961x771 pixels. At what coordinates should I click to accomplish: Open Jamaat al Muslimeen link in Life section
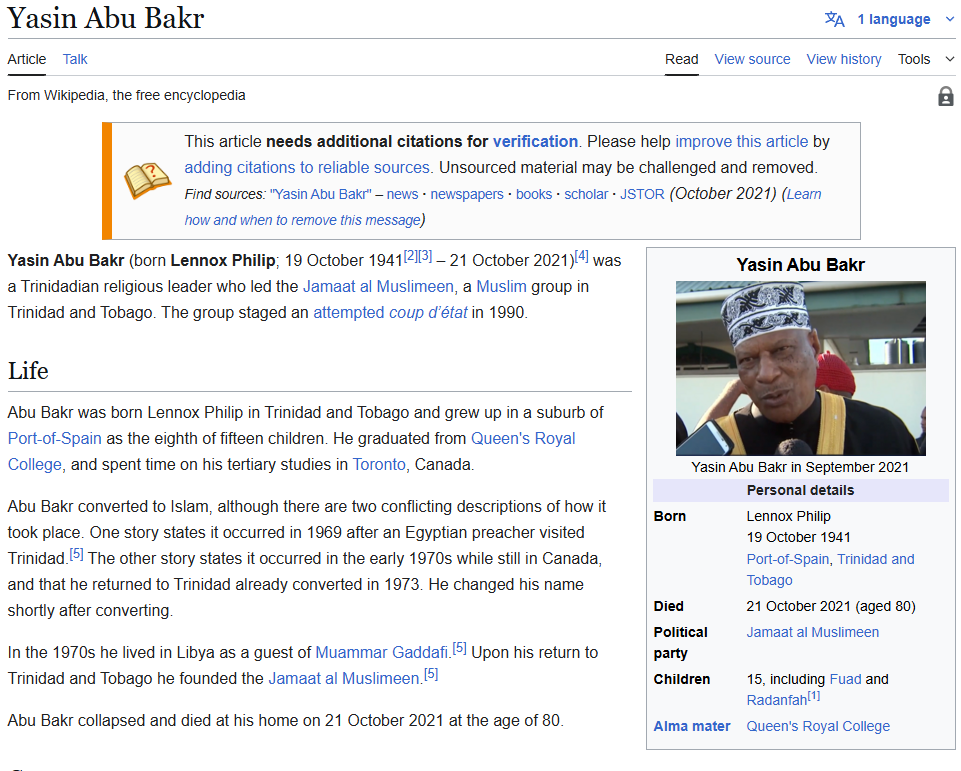click(344, 679)
